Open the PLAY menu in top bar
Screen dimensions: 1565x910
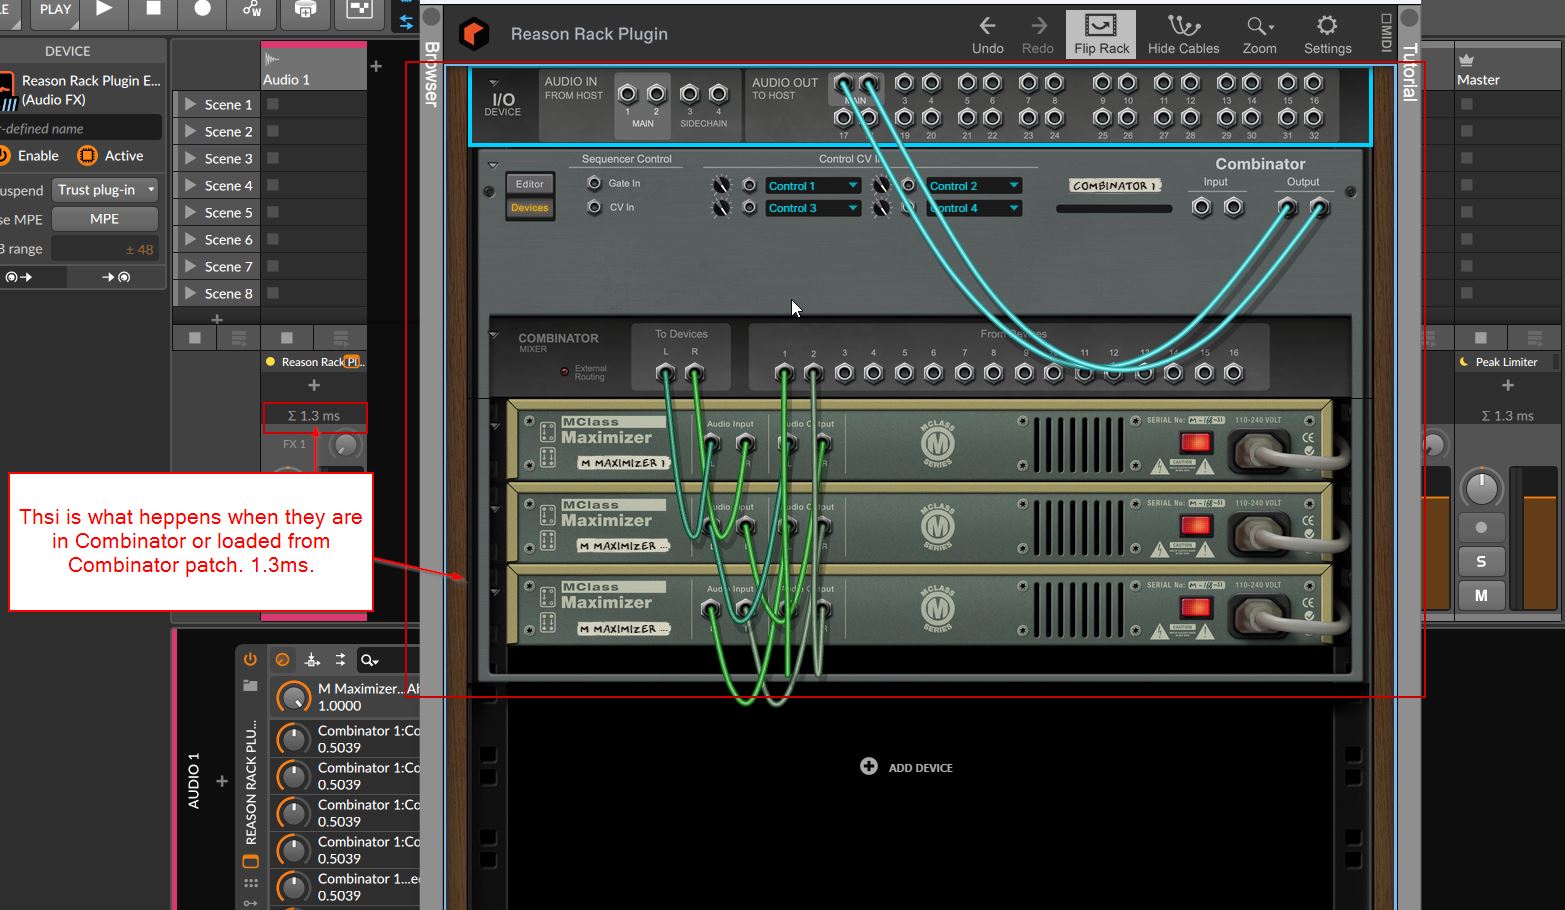[55, 9]
